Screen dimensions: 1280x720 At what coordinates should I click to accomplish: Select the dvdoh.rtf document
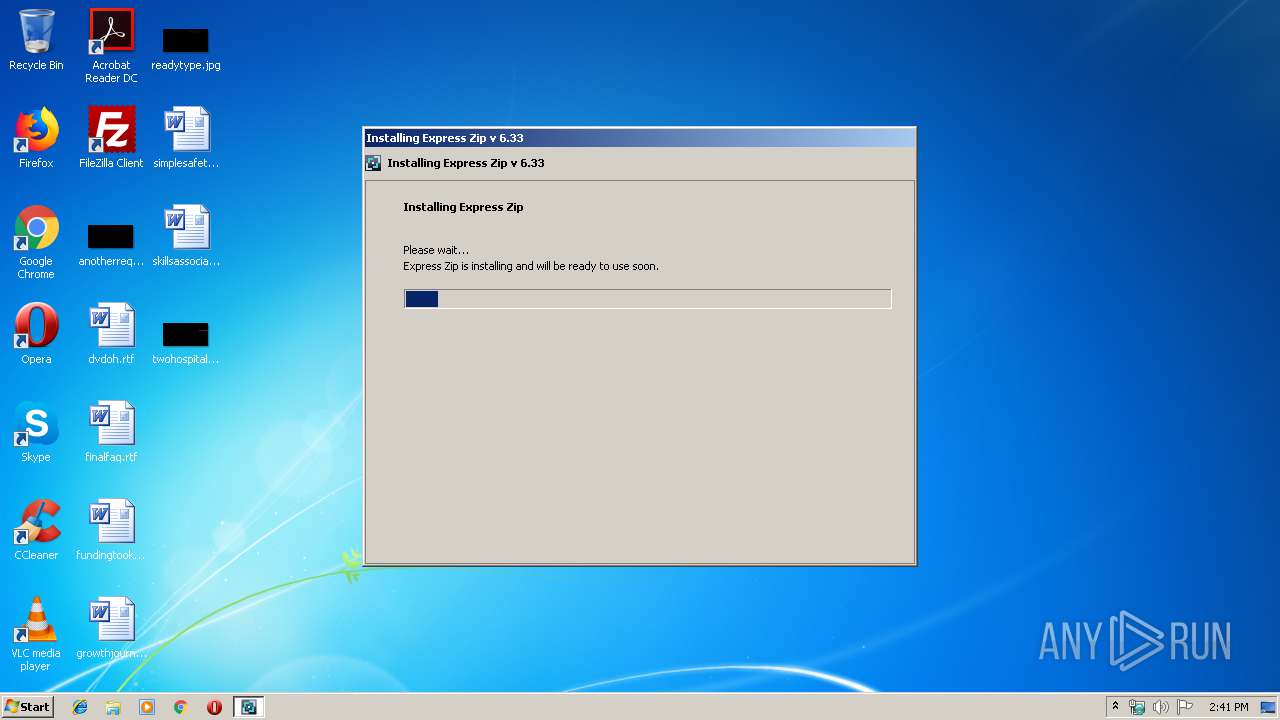pos(111,334)
